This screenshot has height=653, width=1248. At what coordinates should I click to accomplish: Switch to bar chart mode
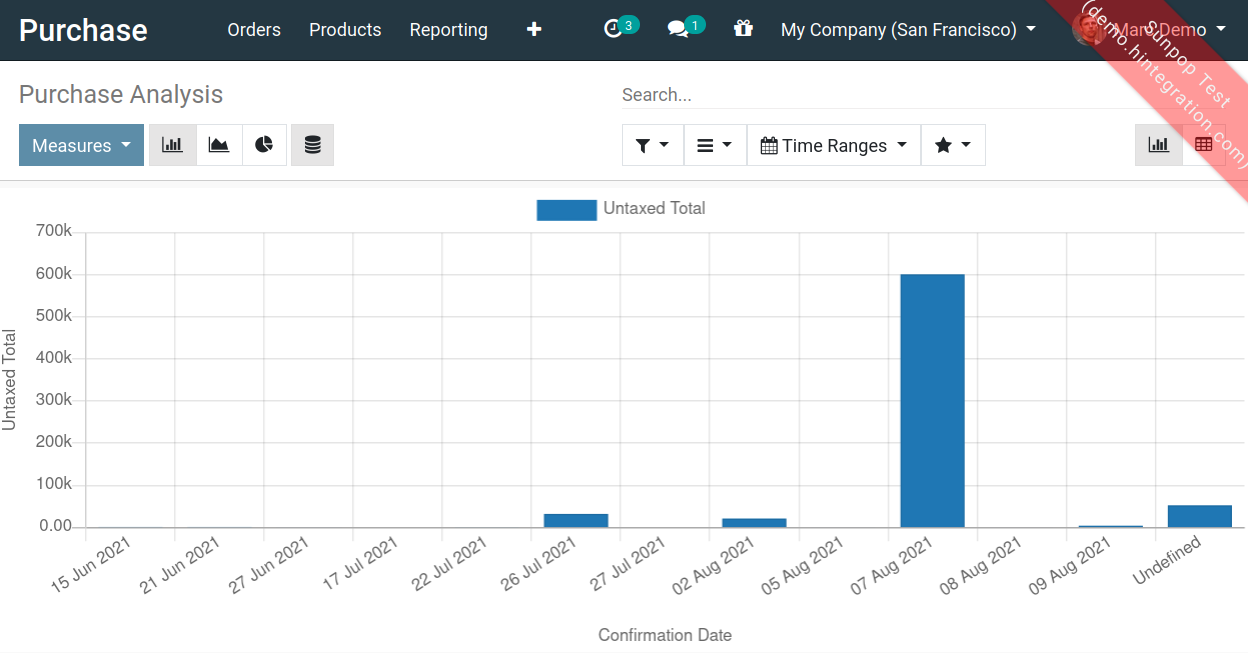coord(173,145)
